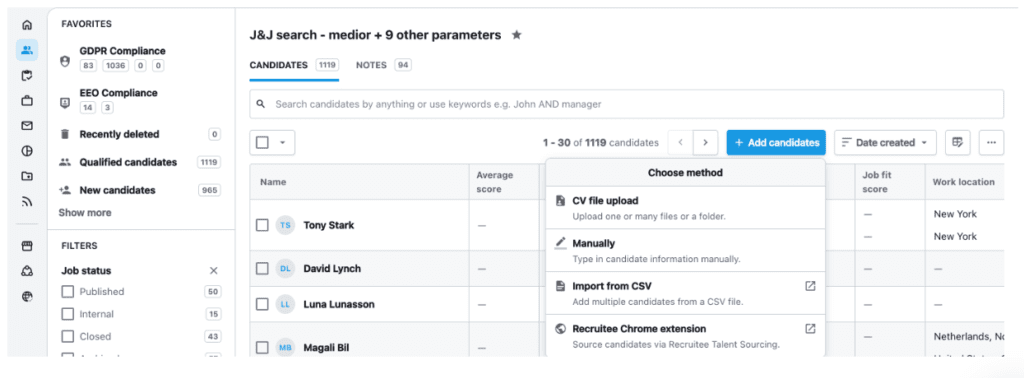This screenshot has width=1024, height=378.
Task: Click David Lynch's DL avatar
Action: click(285, 268)
